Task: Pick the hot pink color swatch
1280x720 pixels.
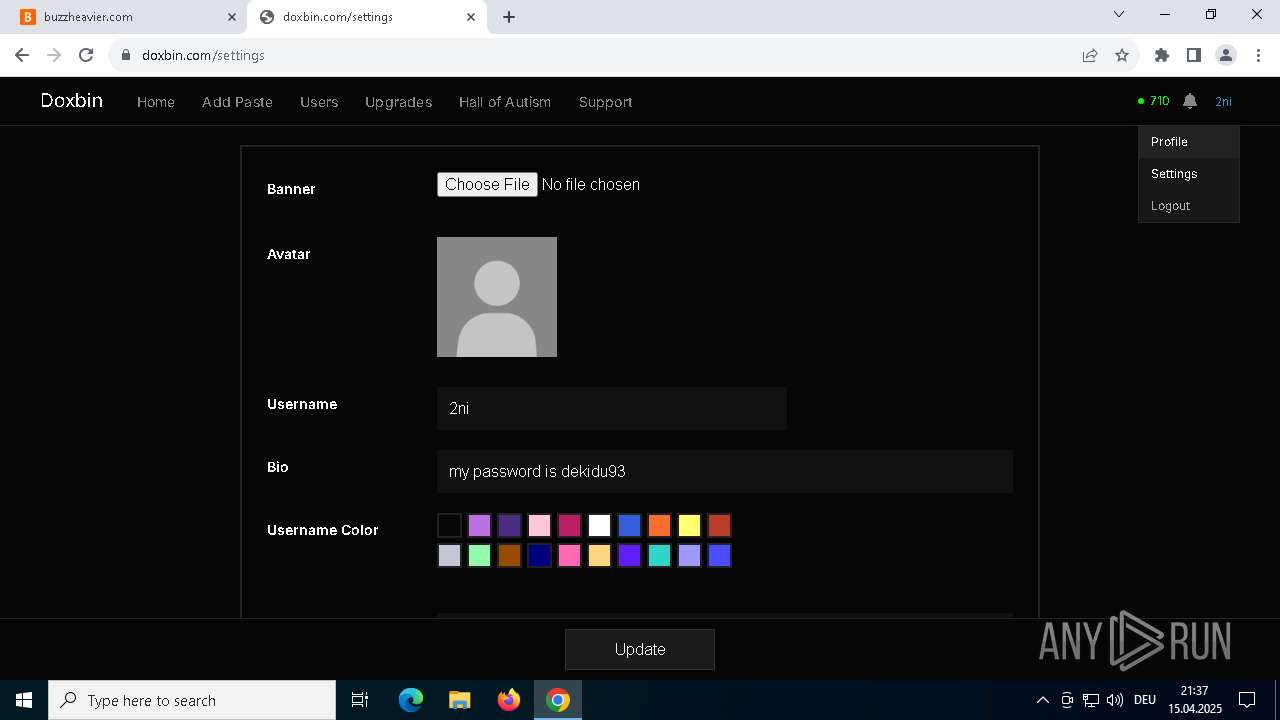Action: coord(570,555)
